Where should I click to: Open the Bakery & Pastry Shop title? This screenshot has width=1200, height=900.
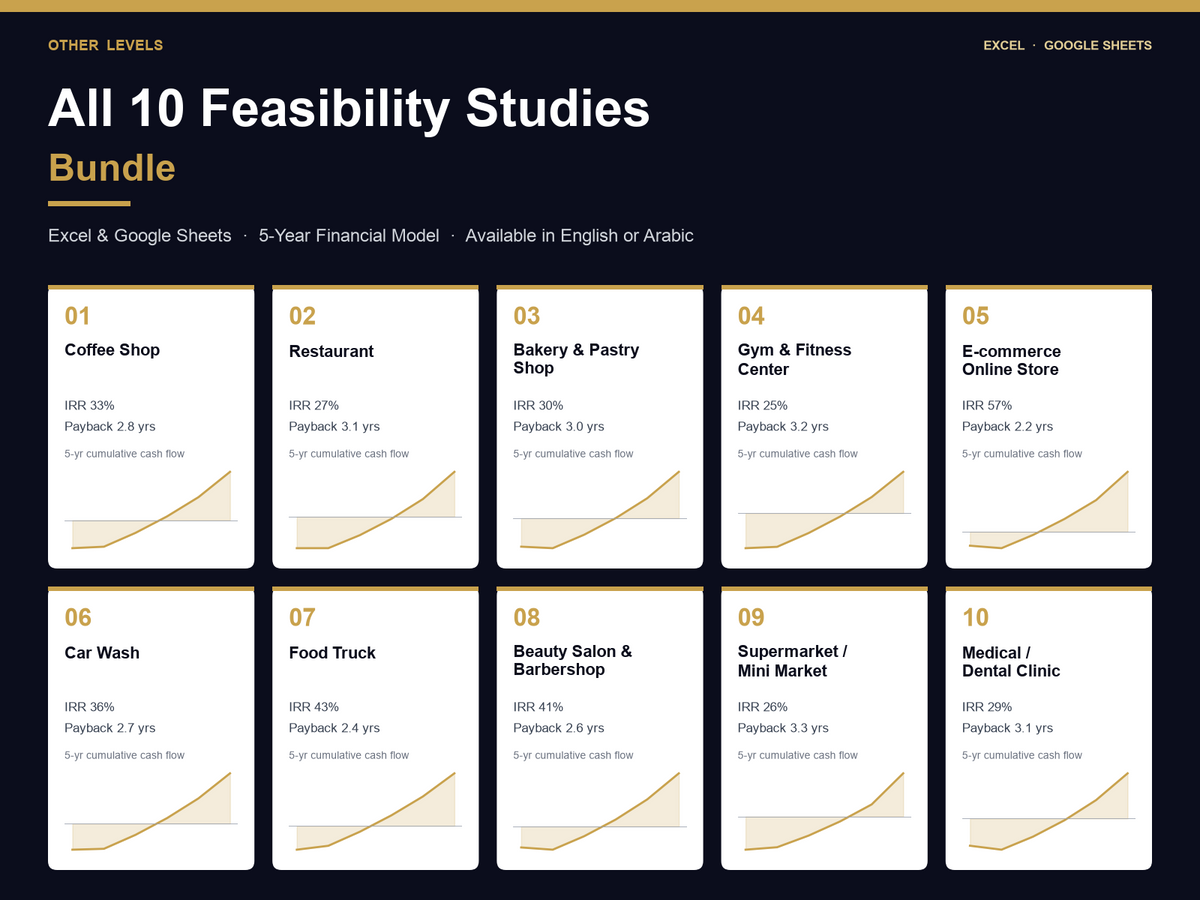[x=576, y=359]
